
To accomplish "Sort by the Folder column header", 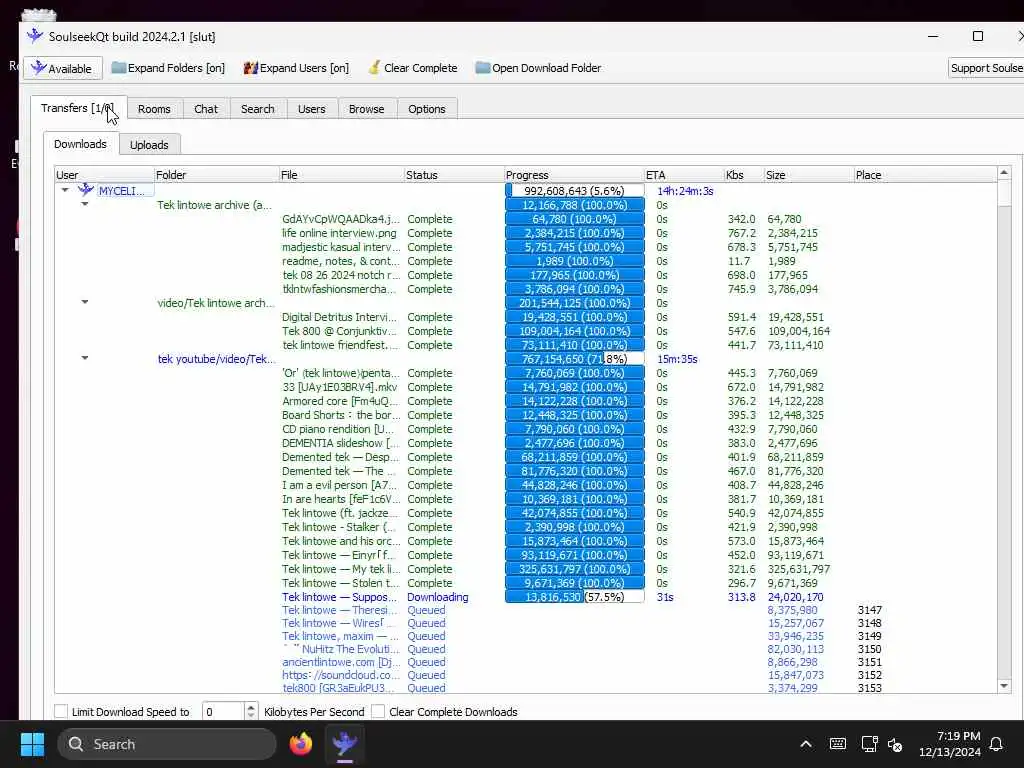I will (216, 175).
